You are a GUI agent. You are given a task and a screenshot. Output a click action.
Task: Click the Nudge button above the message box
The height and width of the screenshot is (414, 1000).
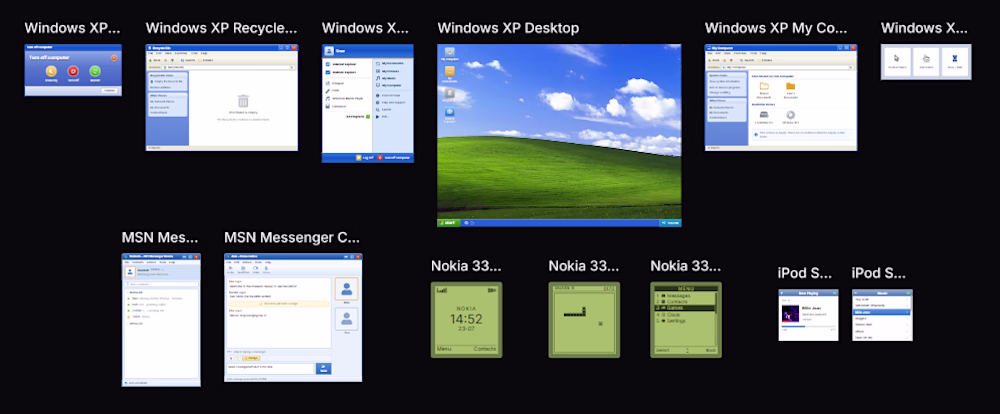coord(250,358)
